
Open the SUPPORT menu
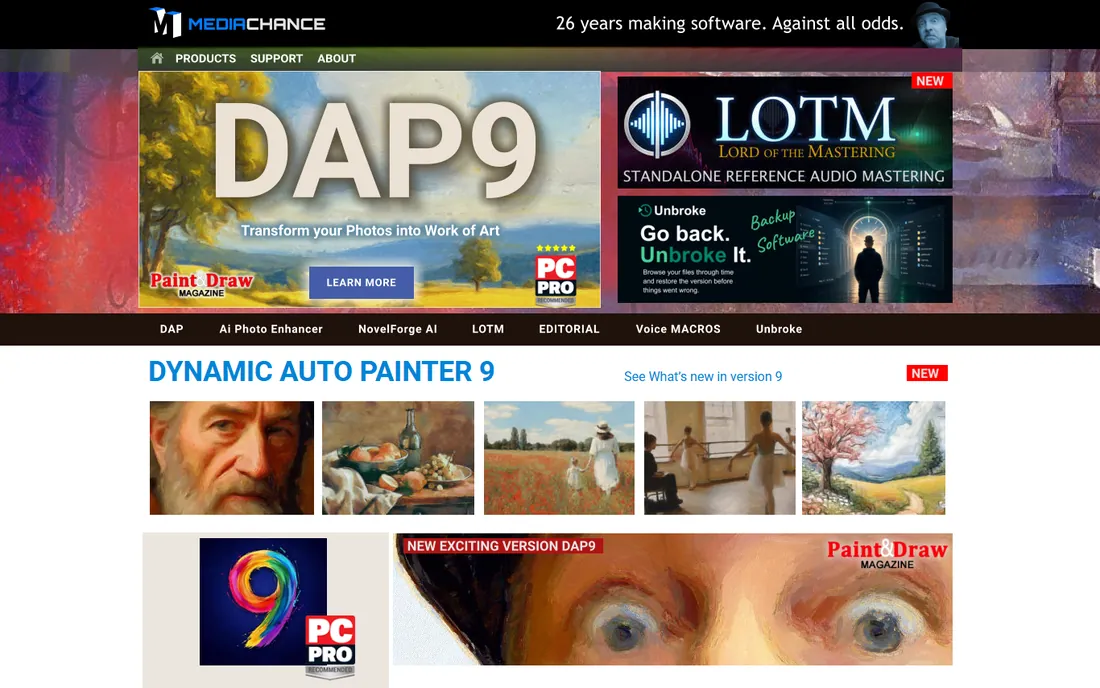pyautogui.click(x=276, y=58)
